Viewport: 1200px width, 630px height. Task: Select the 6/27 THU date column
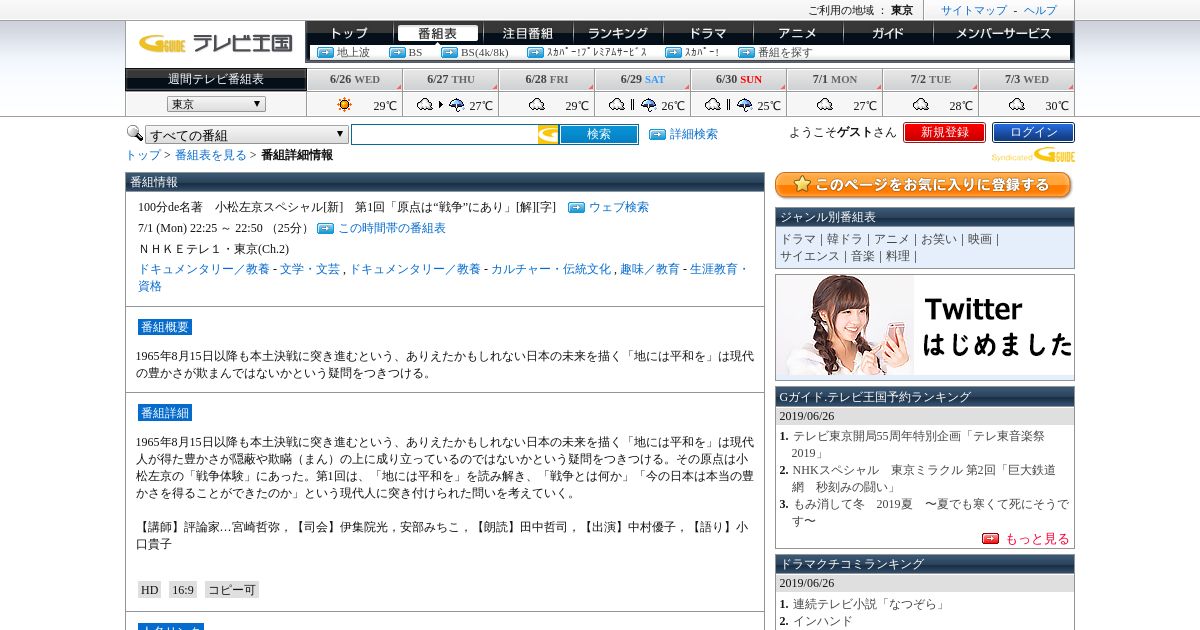coord(451,79)
